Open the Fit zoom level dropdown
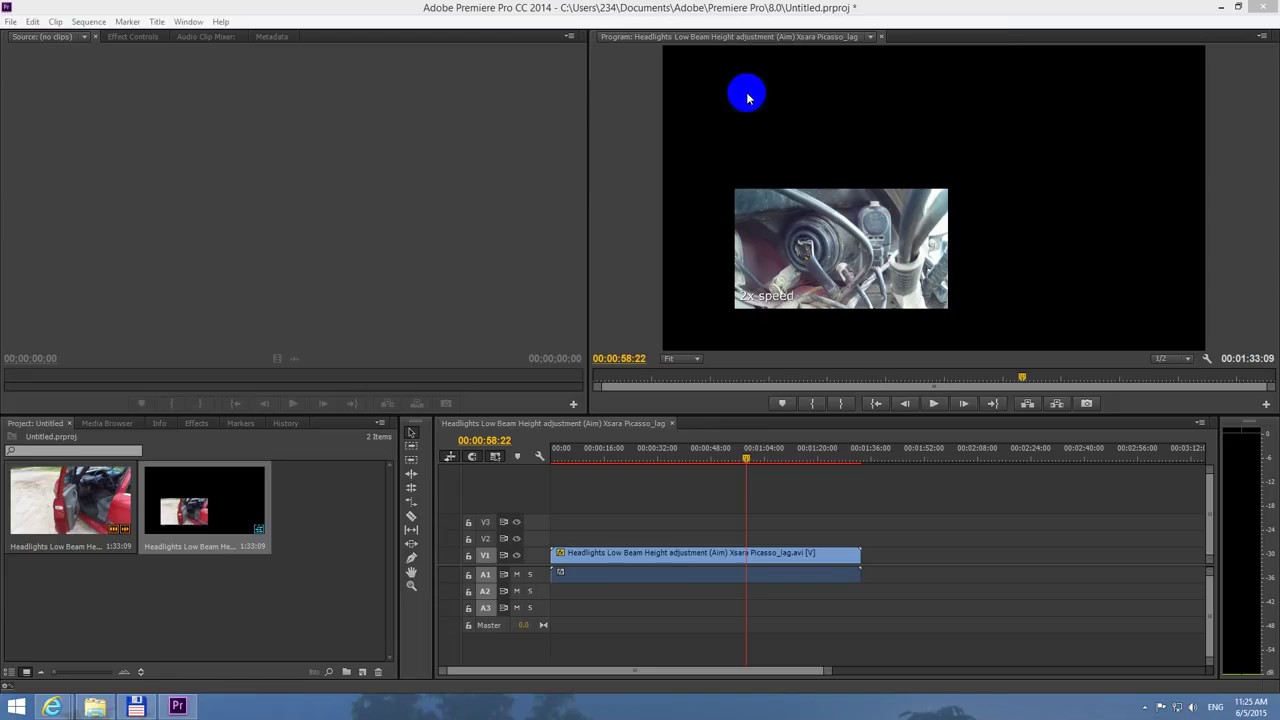This screenshot has width=1280, height=720. click(x=682, y=358)
